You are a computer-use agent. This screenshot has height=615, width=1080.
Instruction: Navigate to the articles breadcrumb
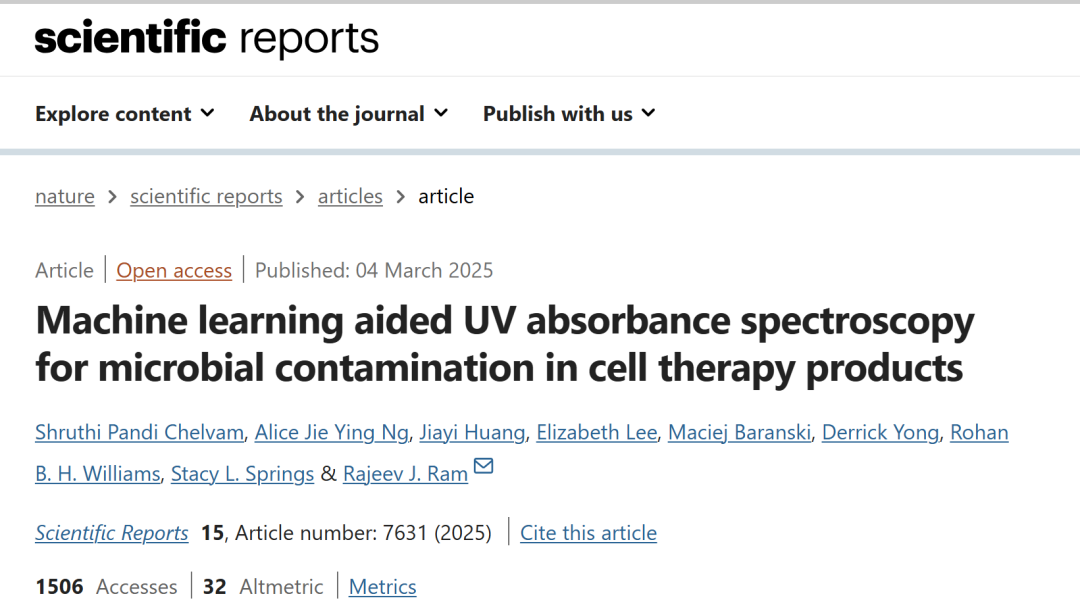[350, 196]
